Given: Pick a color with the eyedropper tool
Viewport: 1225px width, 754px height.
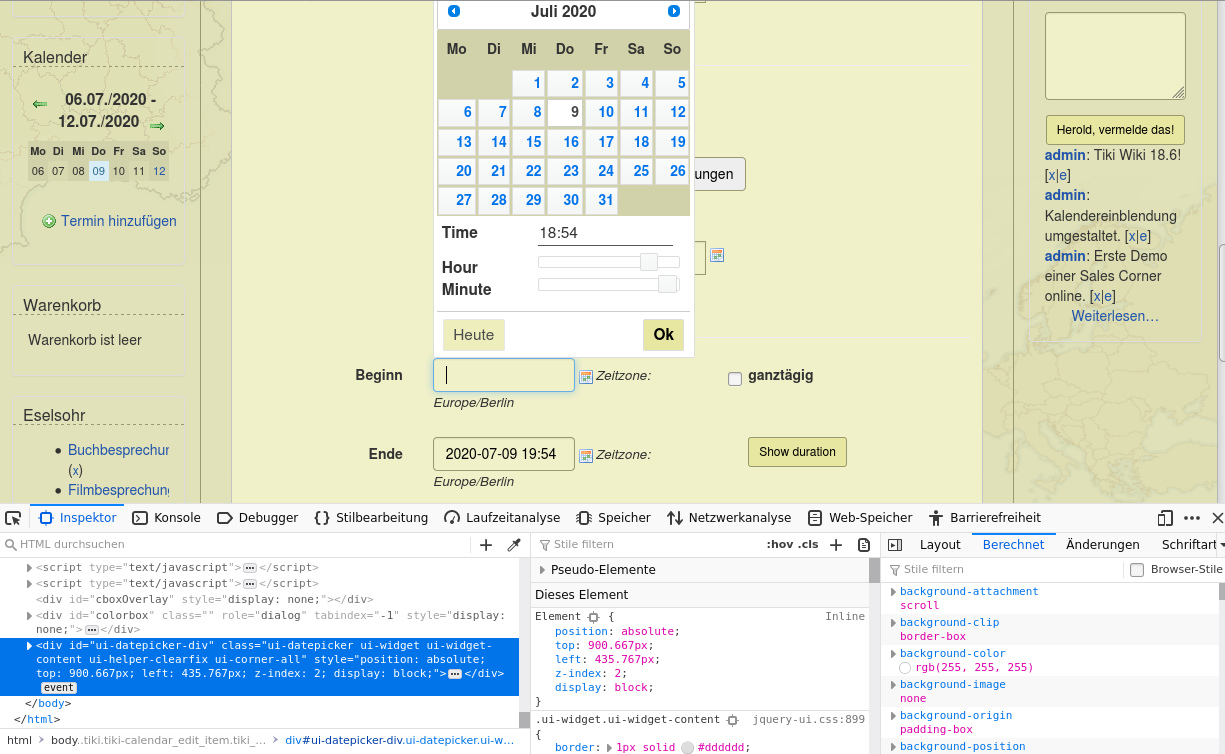Looking at the screenshot, I should (x=514, y=545).
